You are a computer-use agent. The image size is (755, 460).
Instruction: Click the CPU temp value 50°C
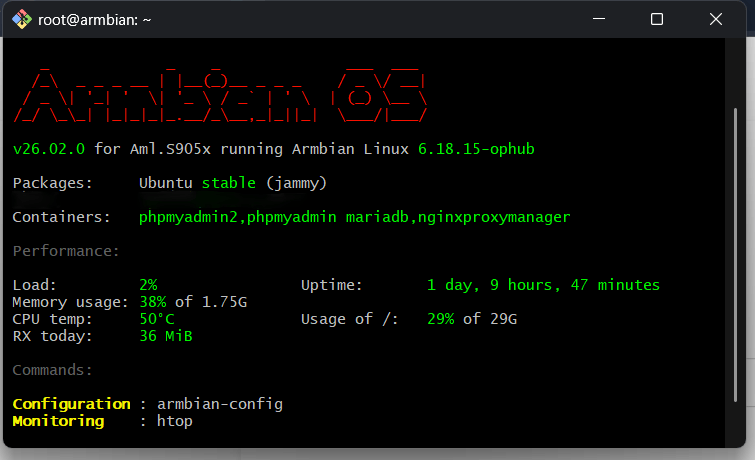coord(157,319)
